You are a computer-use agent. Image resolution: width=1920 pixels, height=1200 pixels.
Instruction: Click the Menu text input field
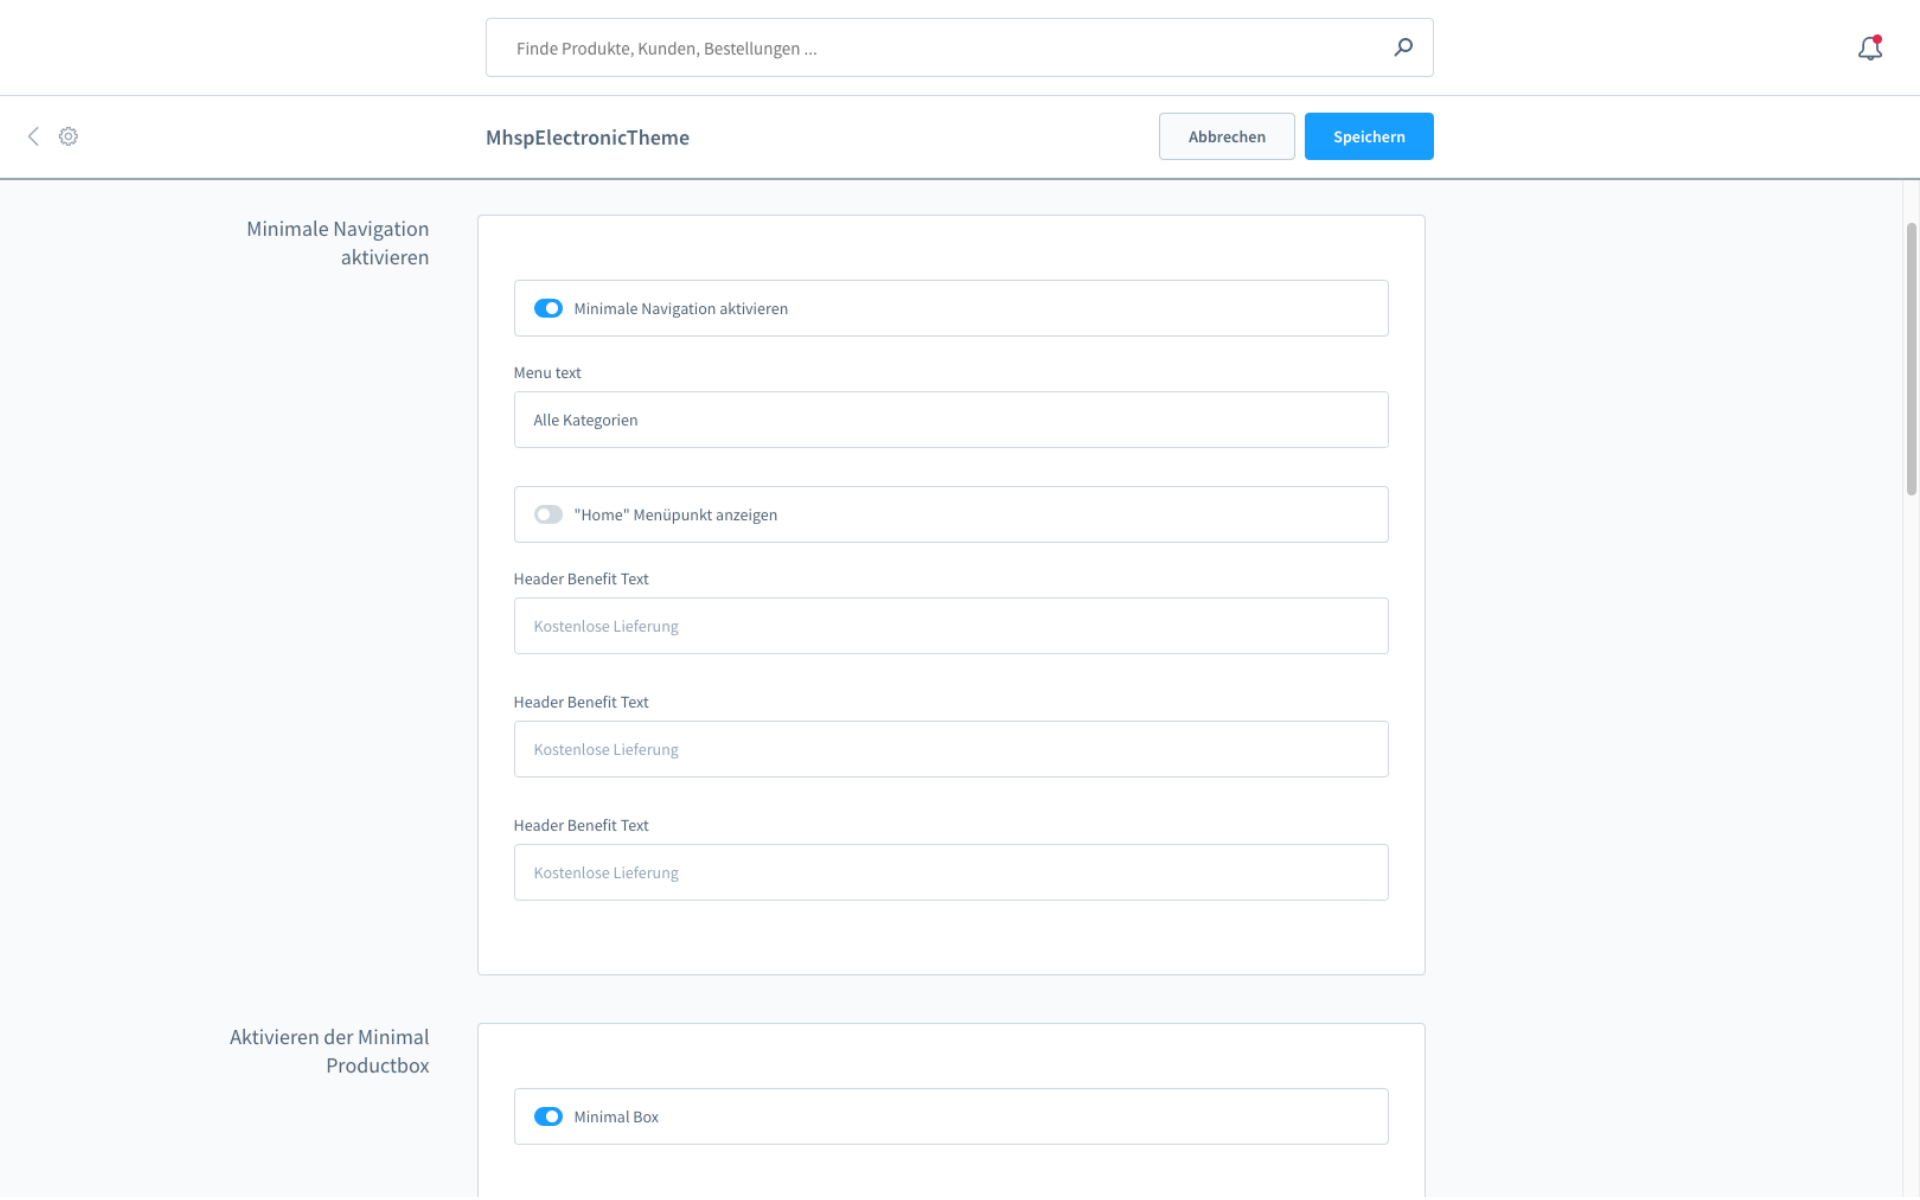(950, 420)
